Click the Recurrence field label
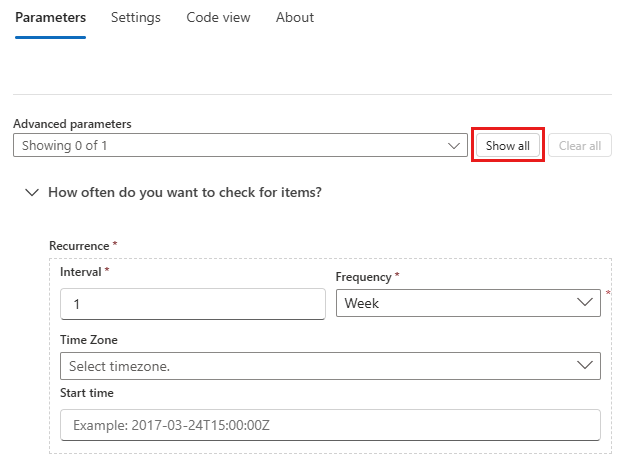The image size is (627, 469). click(x=80, y=245)
